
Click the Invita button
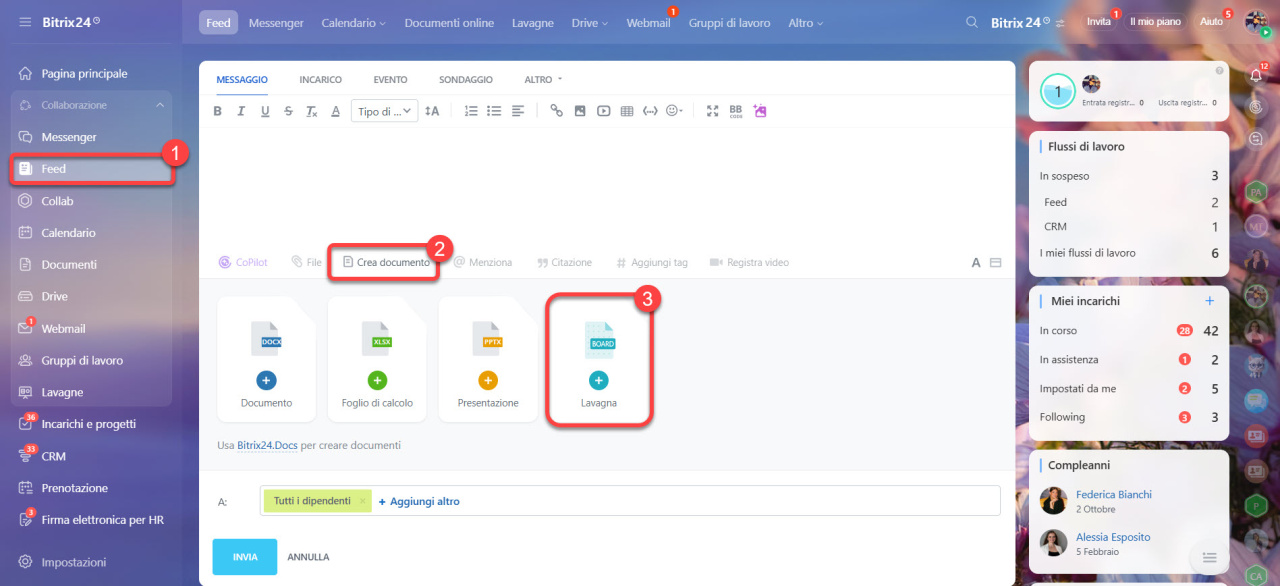coord(1099,22)
